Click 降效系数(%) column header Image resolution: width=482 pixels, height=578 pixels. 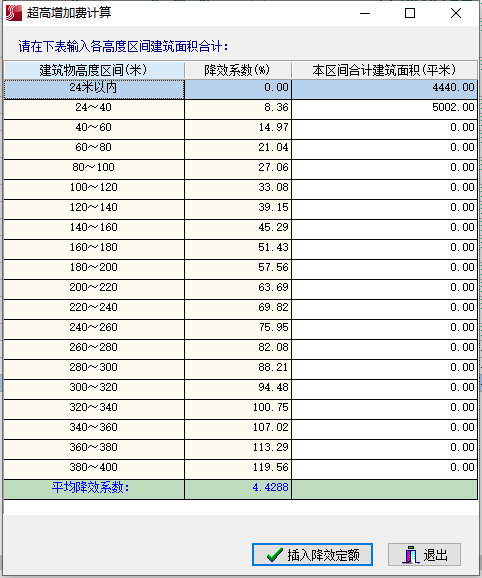pos(238,70)
